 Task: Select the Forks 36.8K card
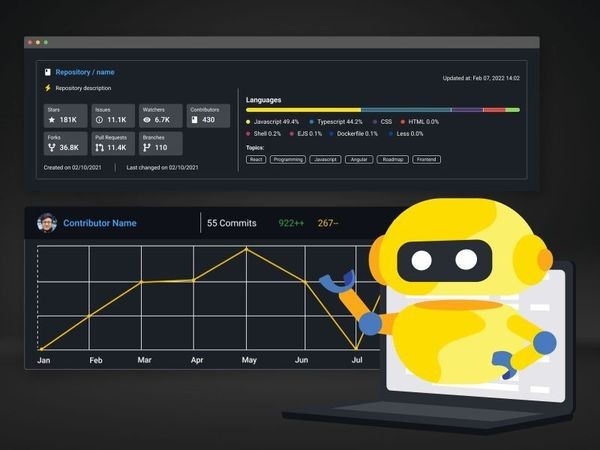coord(65,143)
